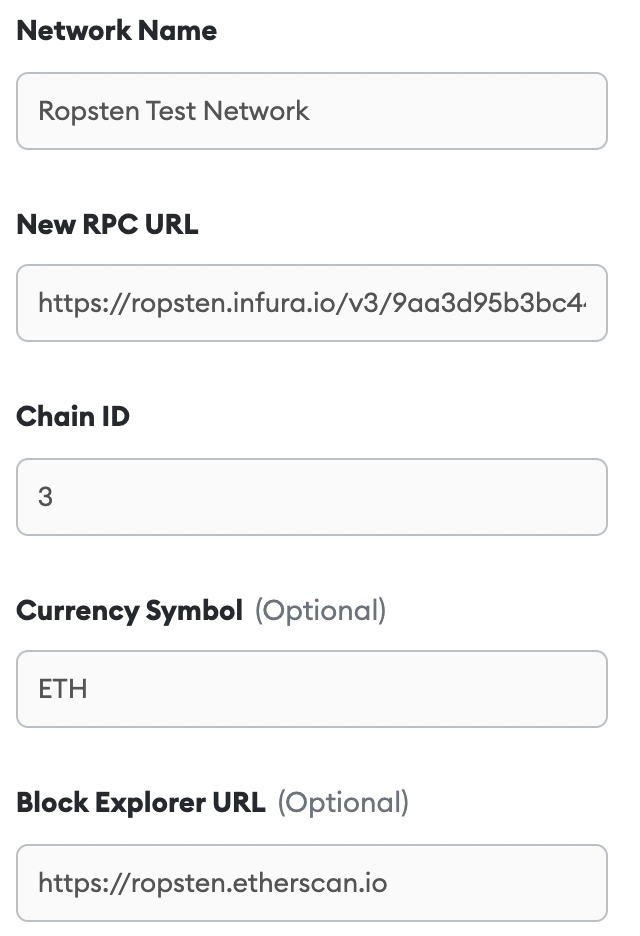Image resolution: width=640 pixels, height=936 pixels.
Task: Select the Chain ID input field
Action: pos(311,497)
